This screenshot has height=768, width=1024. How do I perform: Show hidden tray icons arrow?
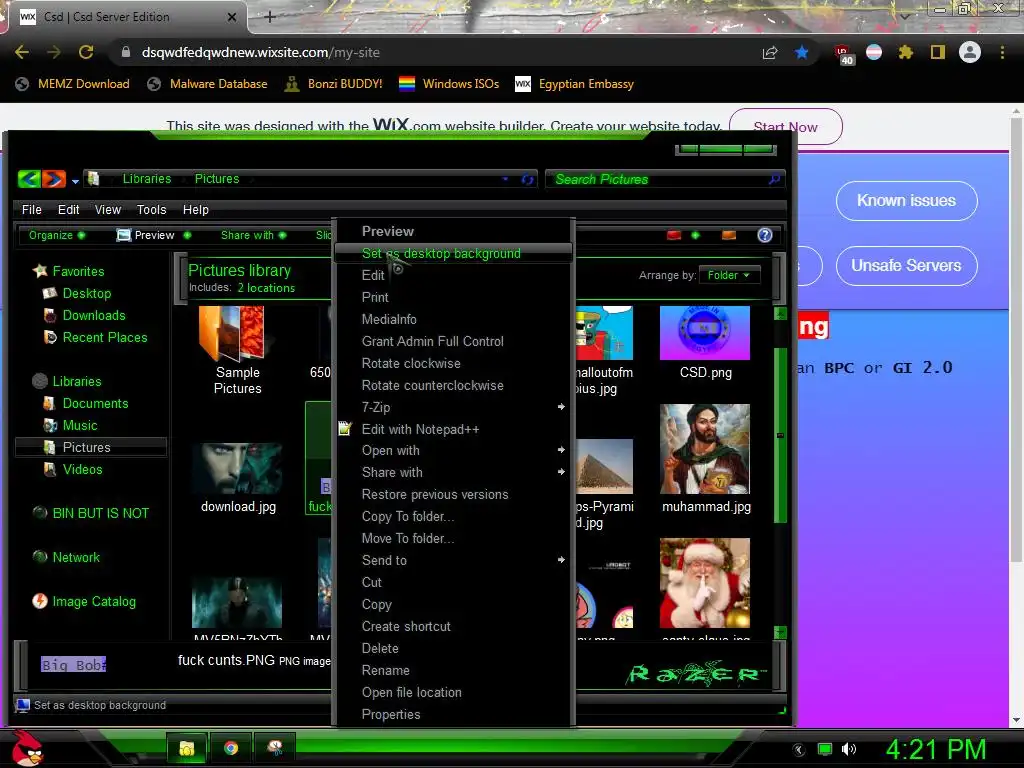799,750
